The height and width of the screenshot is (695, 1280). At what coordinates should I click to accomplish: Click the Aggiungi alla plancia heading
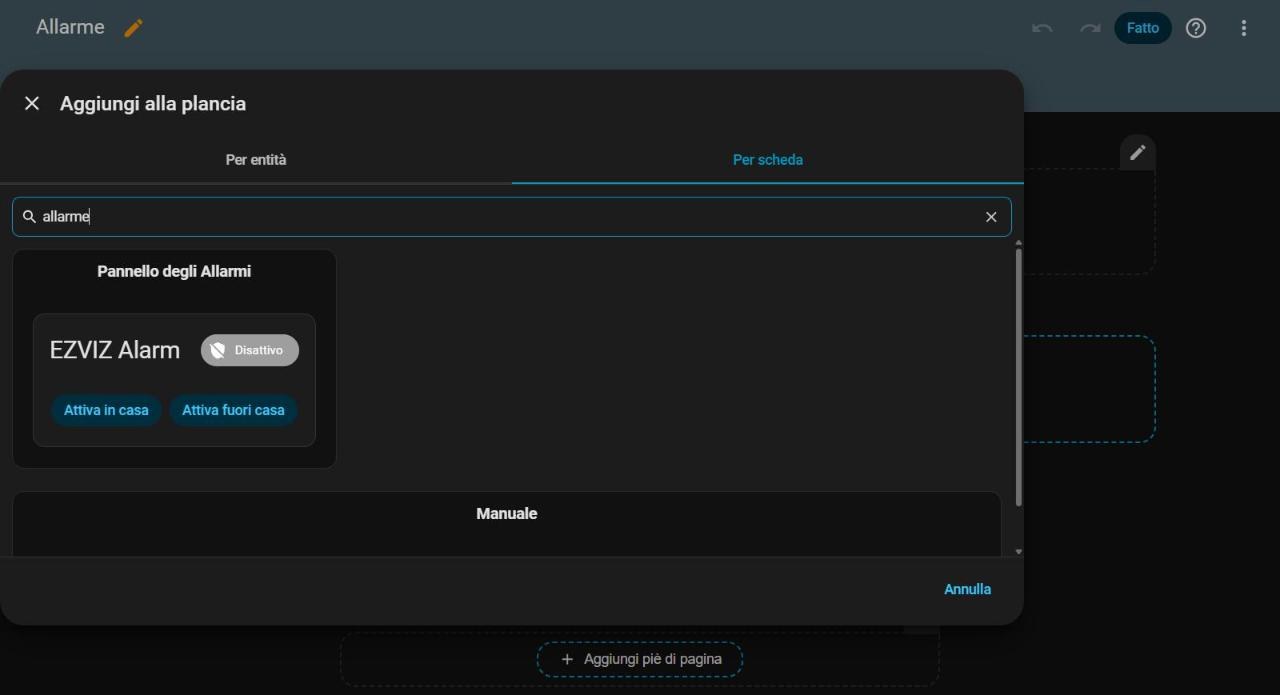pyautogui.click(x=153, y=103)
